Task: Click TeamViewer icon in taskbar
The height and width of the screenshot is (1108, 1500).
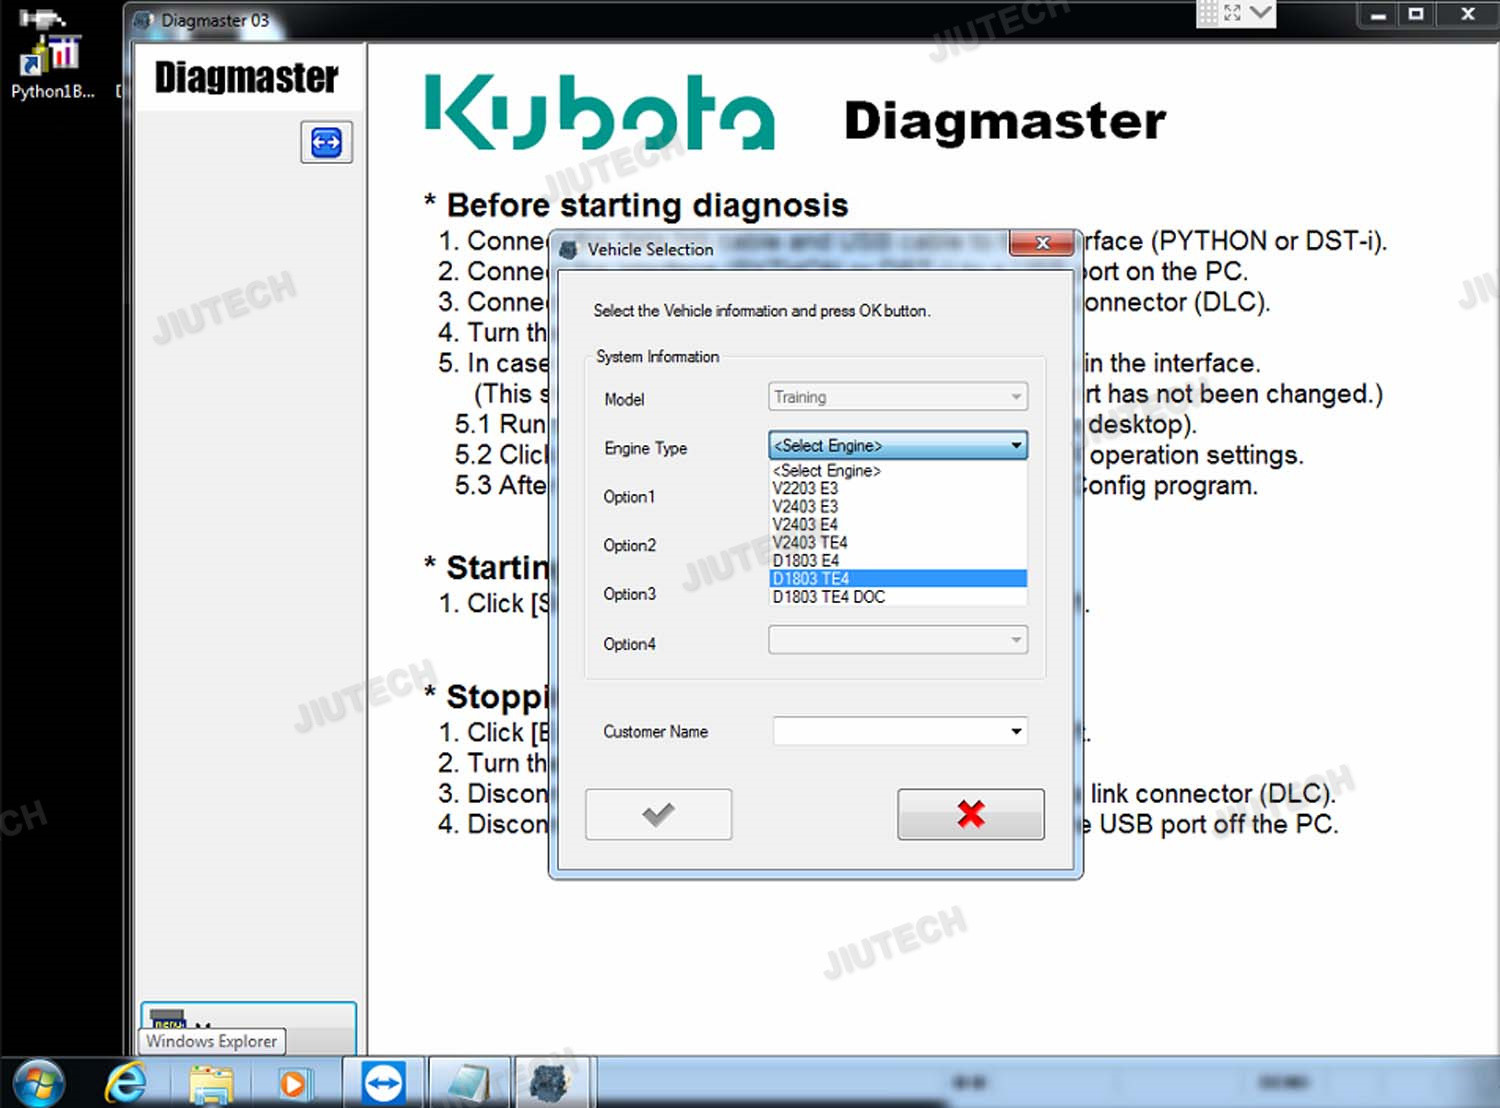Action: coord(384,1083)
